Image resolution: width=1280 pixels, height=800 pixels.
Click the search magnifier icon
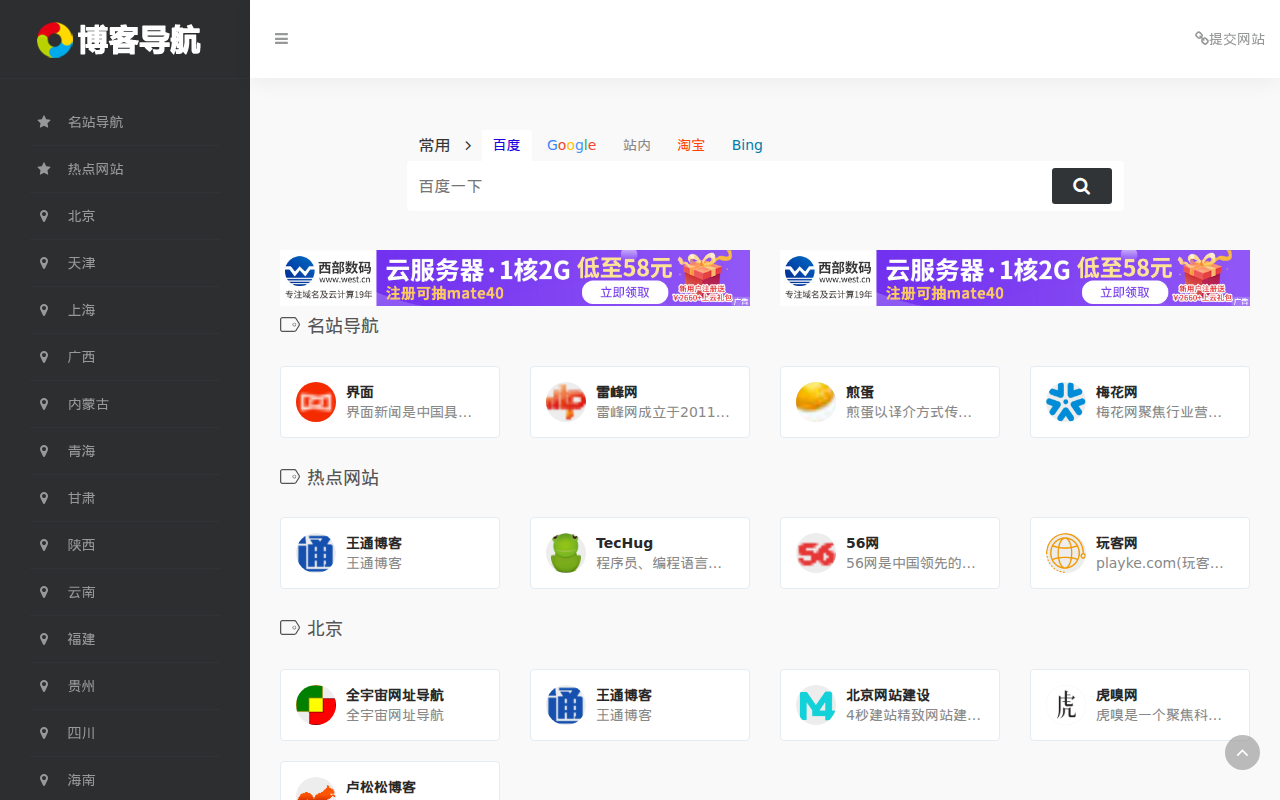coord(1081,185)
